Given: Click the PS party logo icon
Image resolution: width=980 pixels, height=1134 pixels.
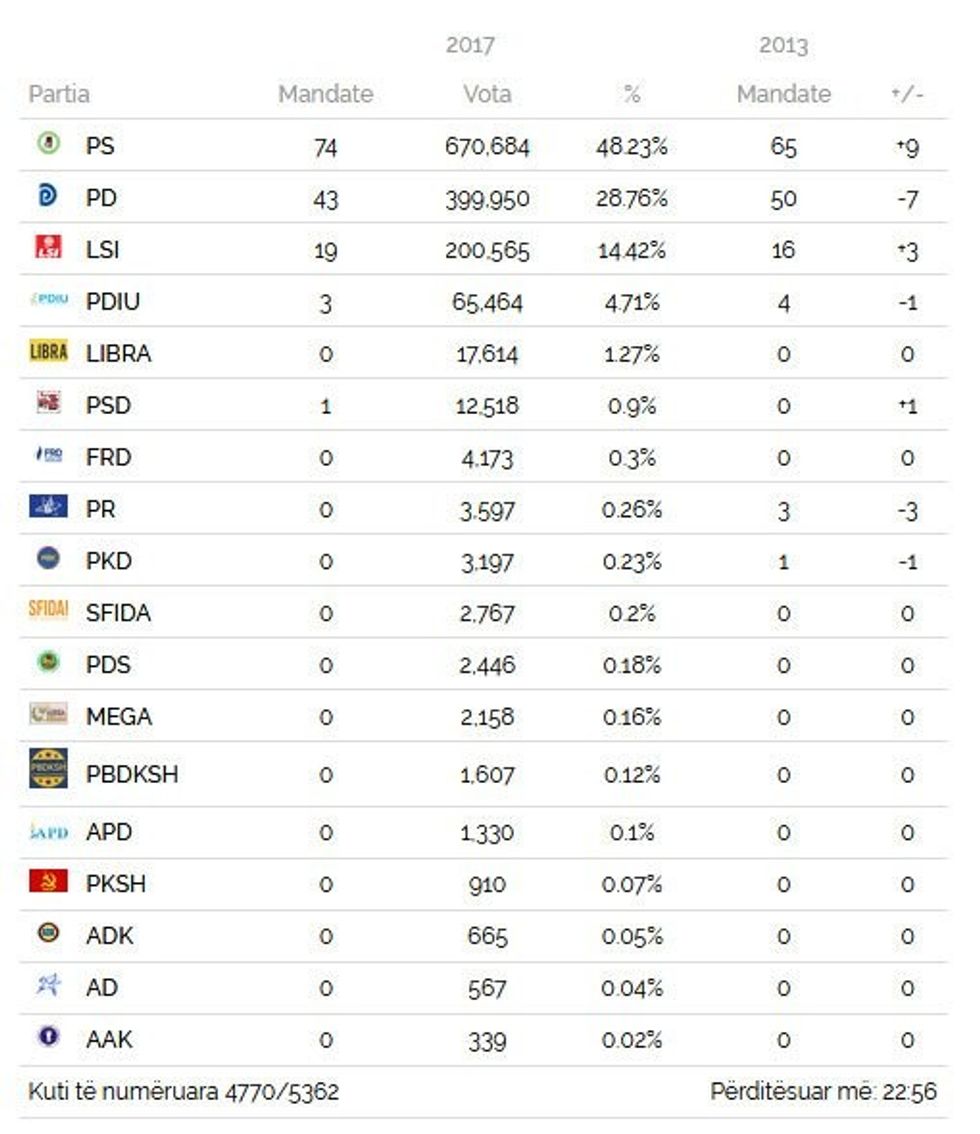Looking at the screenshot, I should tap(47, 145).
